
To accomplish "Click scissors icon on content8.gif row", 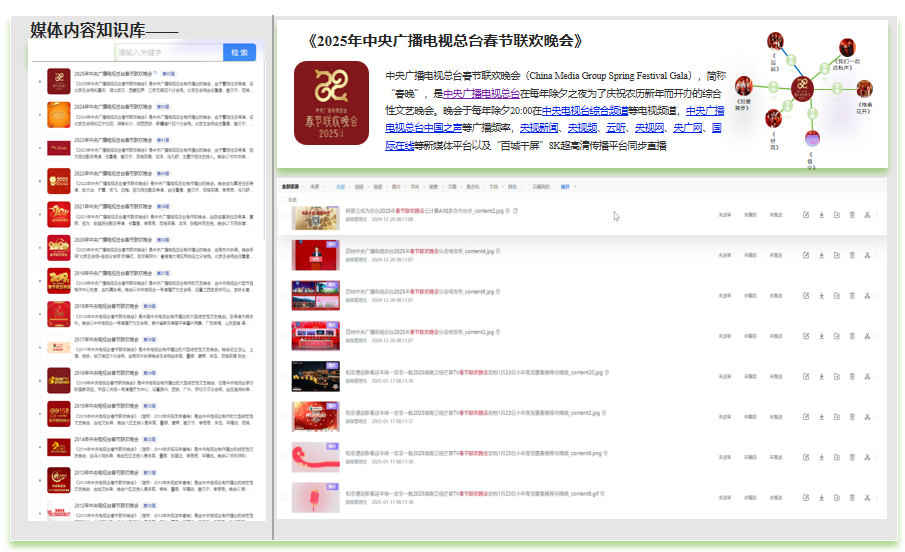I will coord(867,498).
